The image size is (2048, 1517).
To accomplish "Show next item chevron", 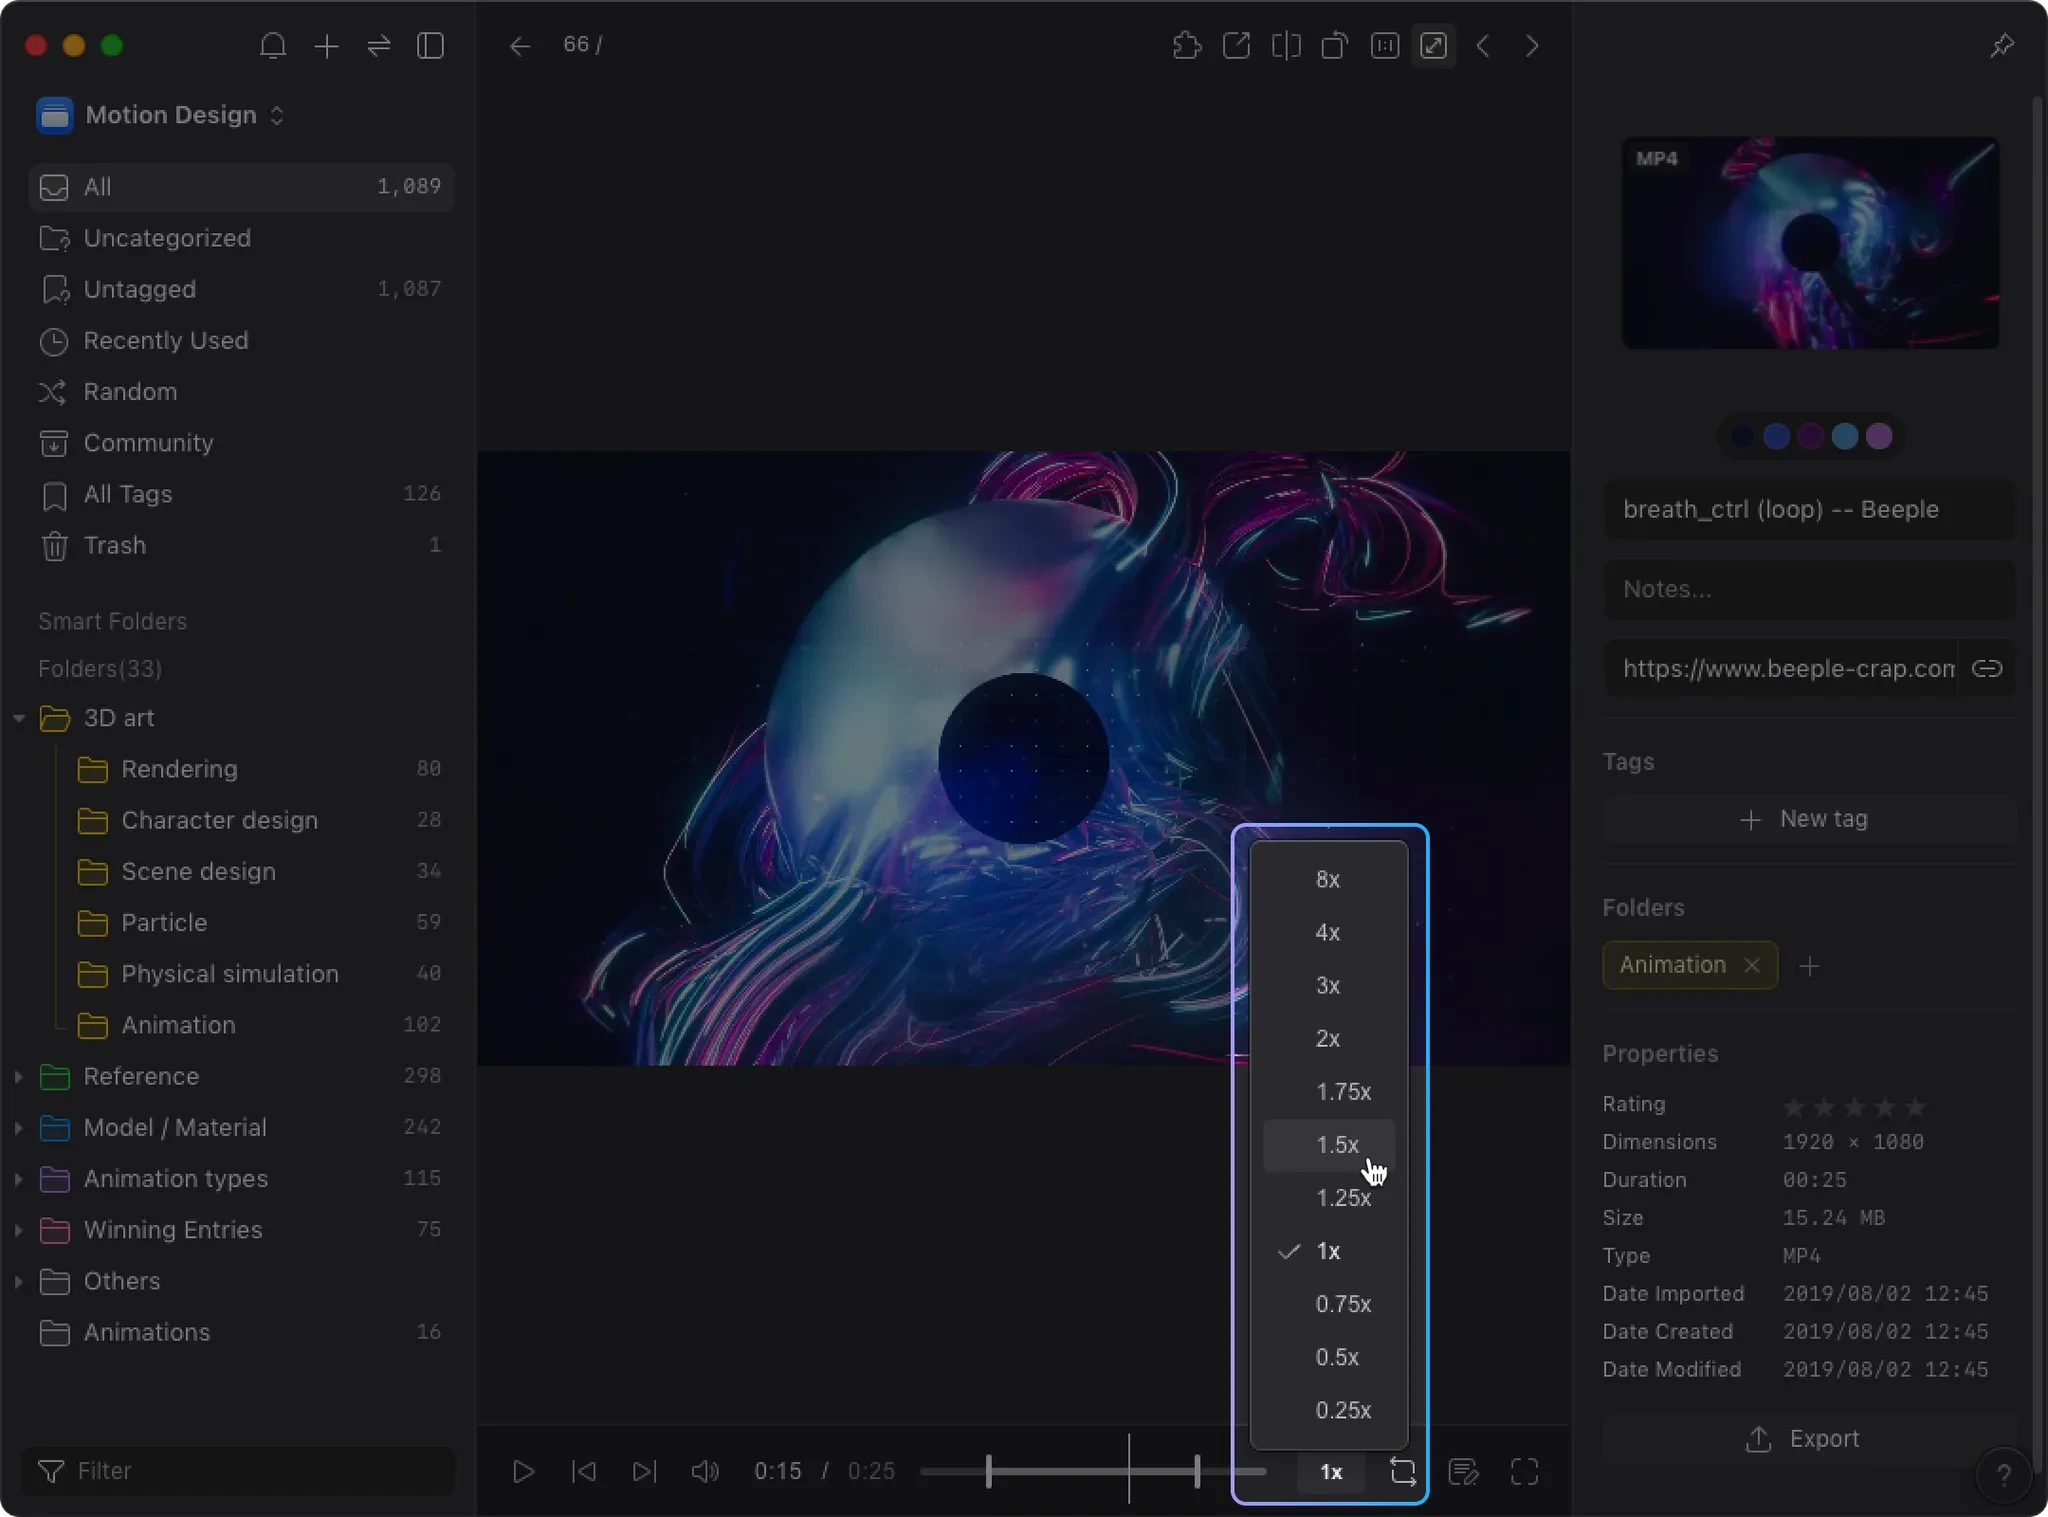I will pos(1532,46).
